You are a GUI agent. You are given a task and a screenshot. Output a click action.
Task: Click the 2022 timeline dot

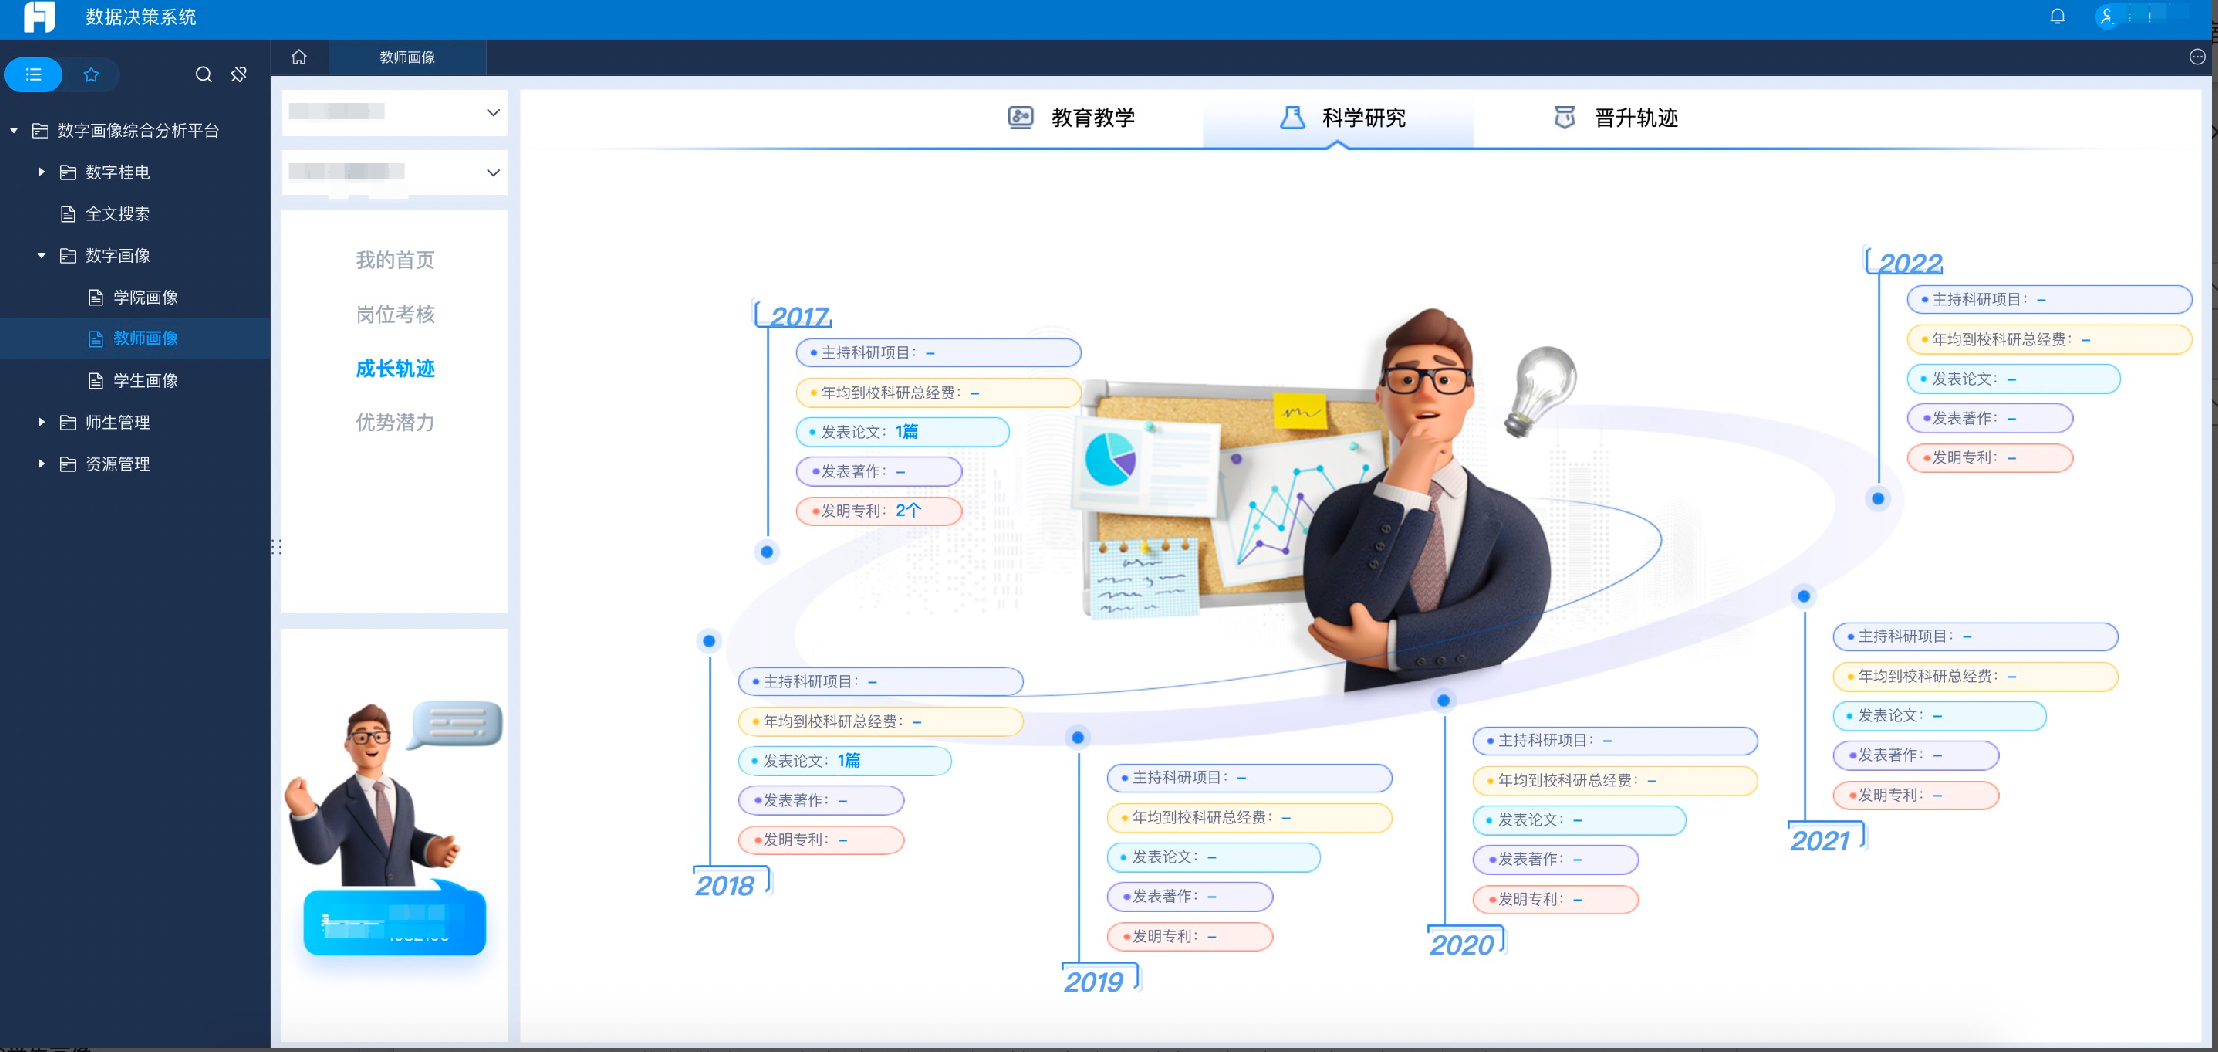point(1878,498)
